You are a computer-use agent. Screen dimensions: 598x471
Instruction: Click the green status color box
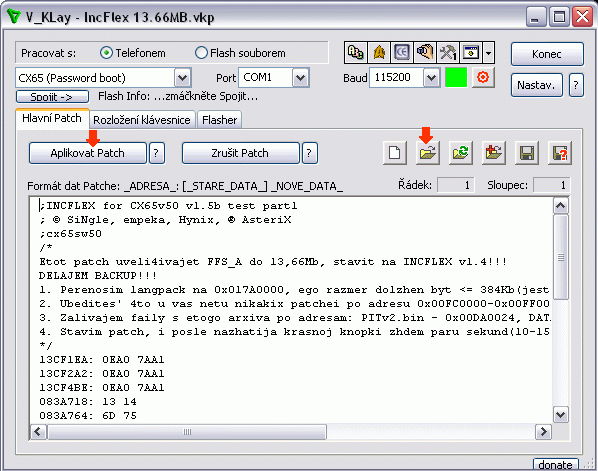pyautogui.click(x=456, y=77)
